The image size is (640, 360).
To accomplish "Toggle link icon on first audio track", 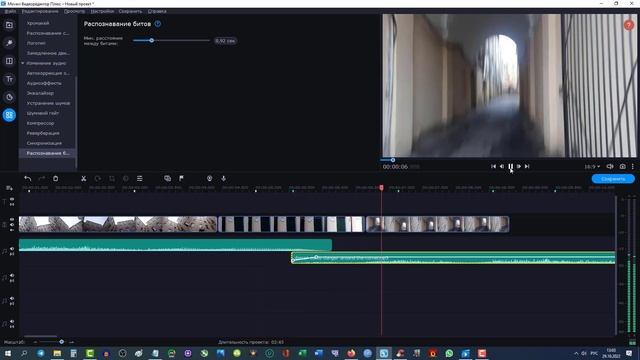I will coord(12,253).
